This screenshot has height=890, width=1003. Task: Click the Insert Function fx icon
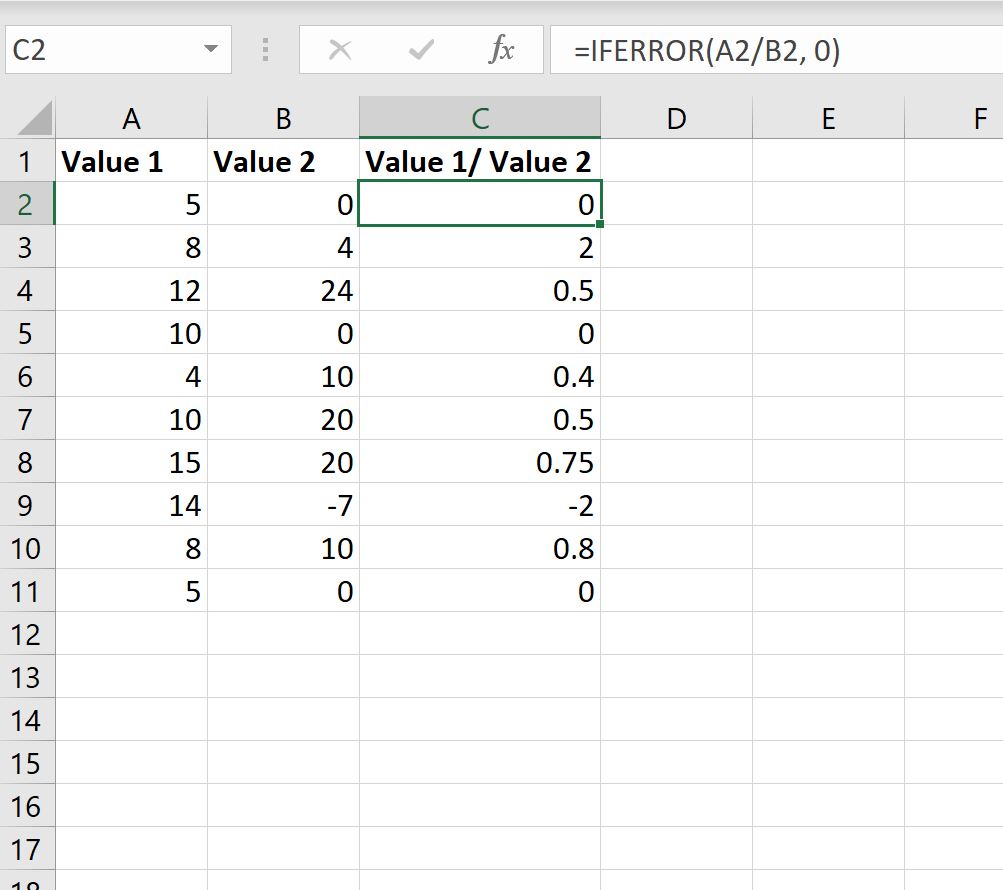tap(501, 50)
